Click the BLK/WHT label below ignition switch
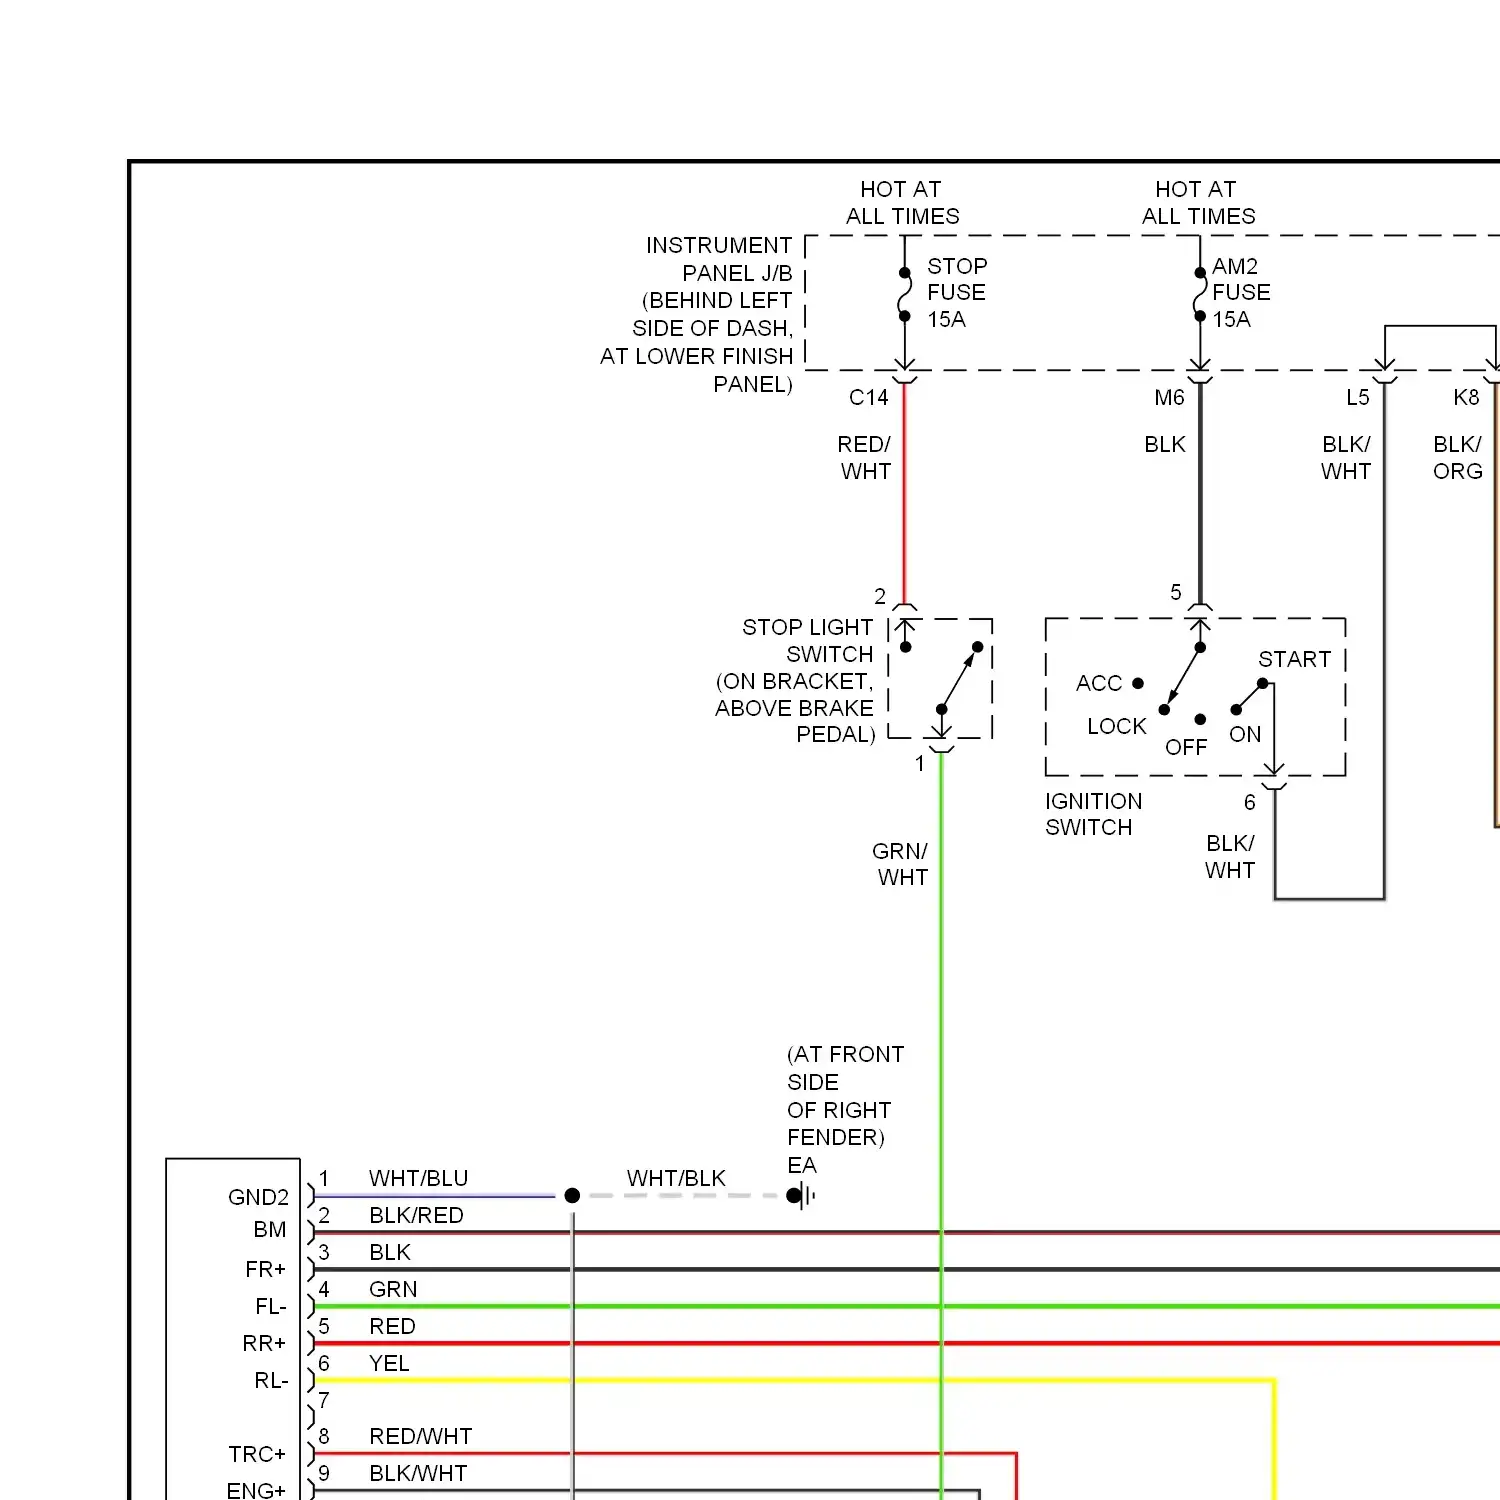Image resolution: width=1500 pixels, height=1500 pixels. pos(1230,857)
